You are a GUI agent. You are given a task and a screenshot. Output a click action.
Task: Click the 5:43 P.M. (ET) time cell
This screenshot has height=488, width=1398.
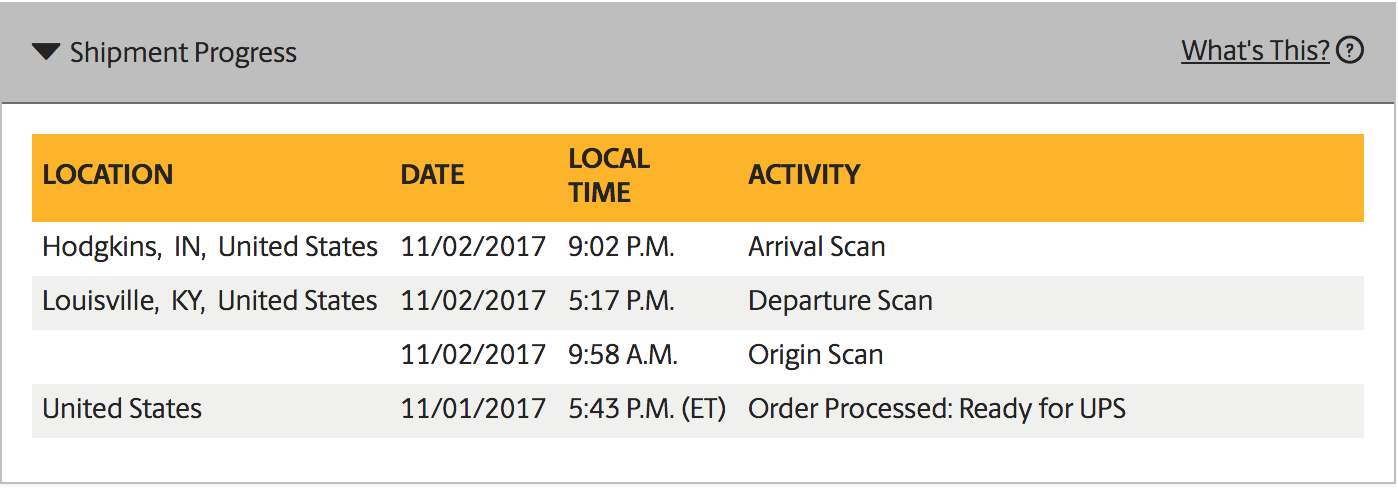point(647,409)
